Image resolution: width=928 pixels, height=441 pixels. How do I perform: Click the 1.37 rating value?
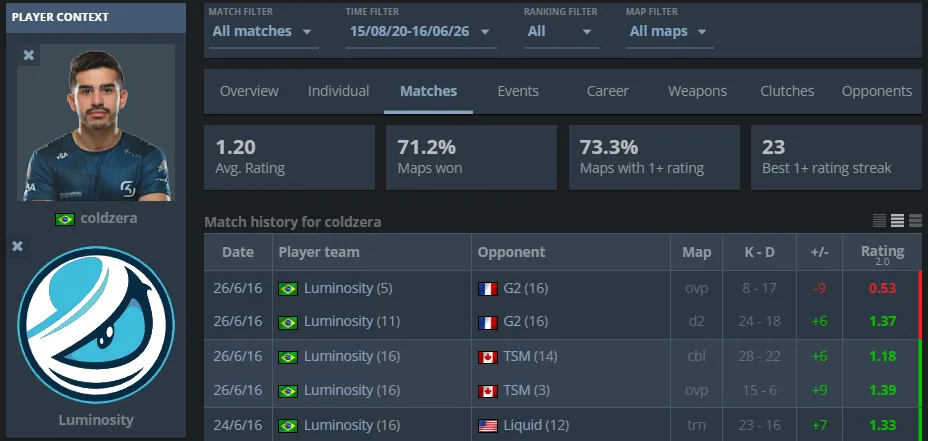(882, 323)
